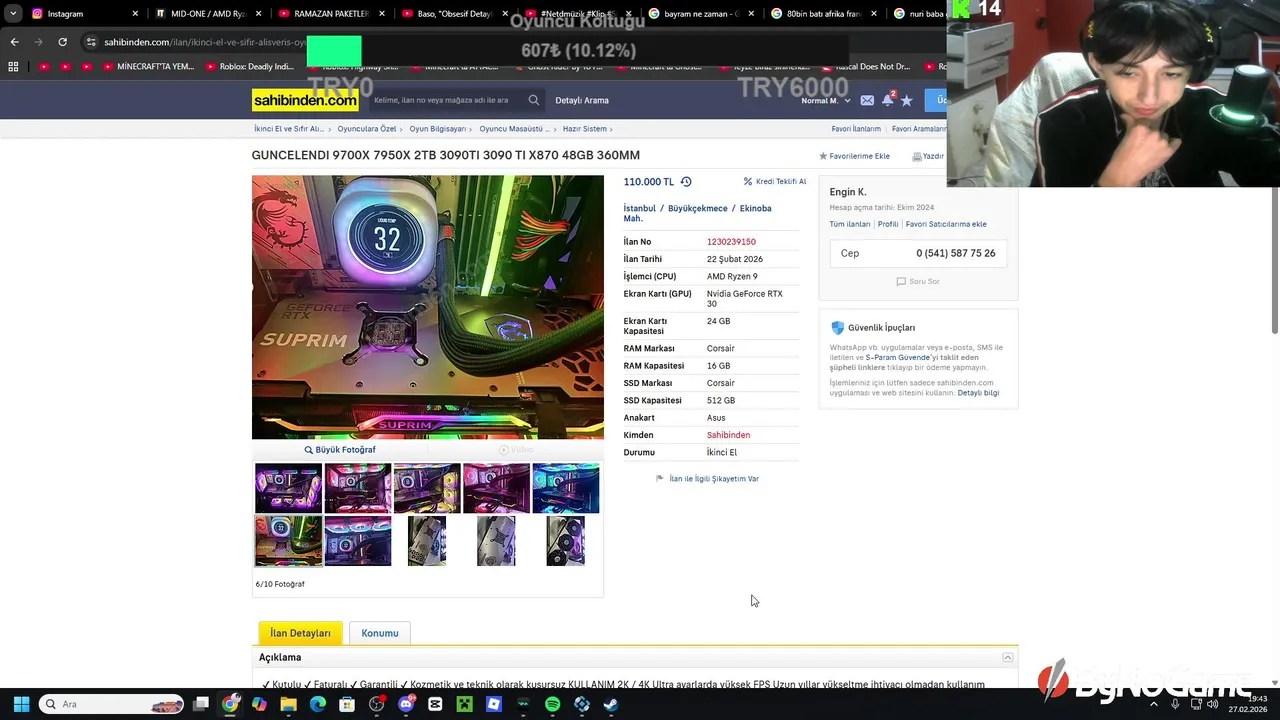Open Spotify from the taskbar

point(553,704)
